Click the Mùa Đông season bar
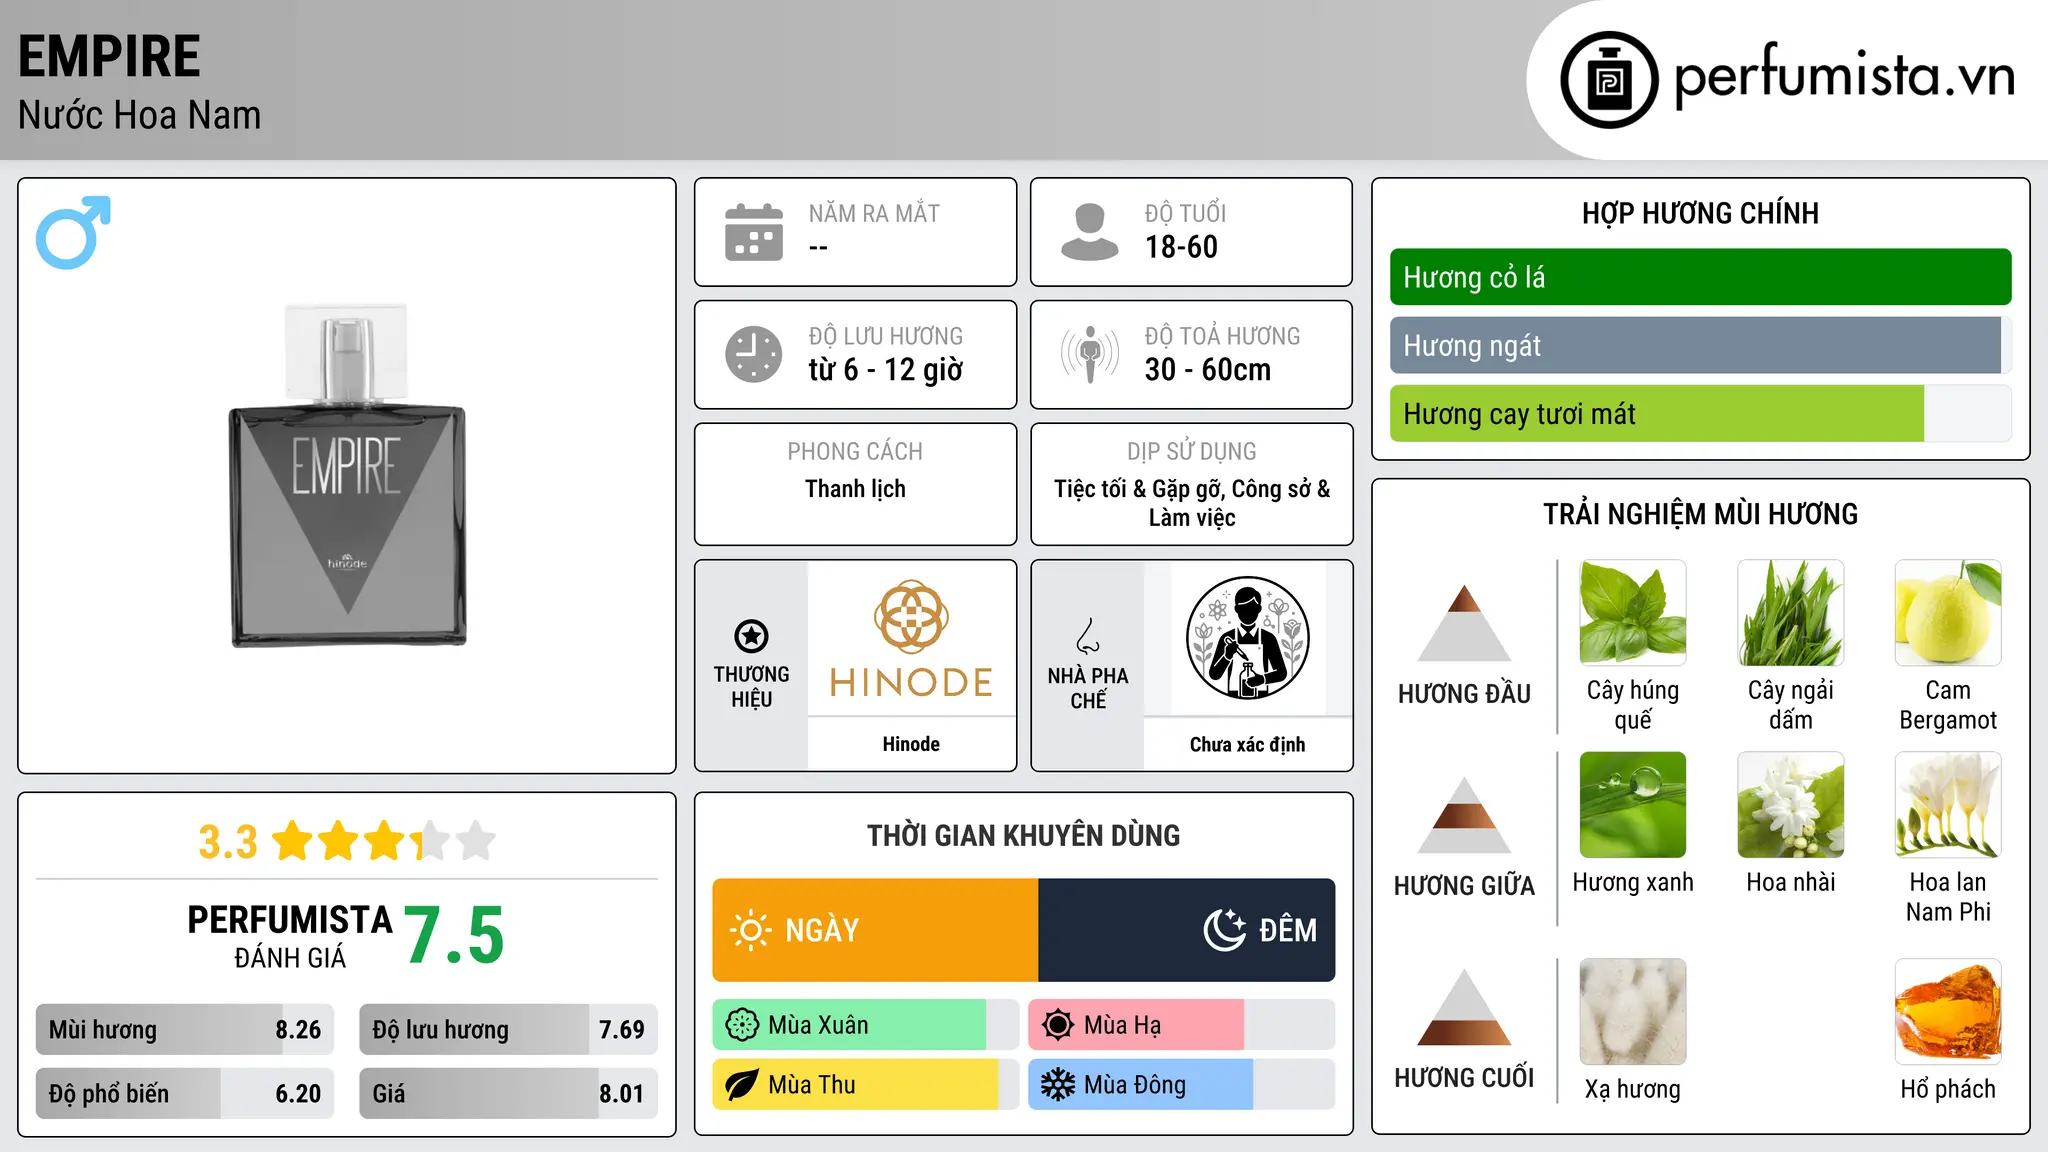 pyautogui.click(x=1182, y=1085)
